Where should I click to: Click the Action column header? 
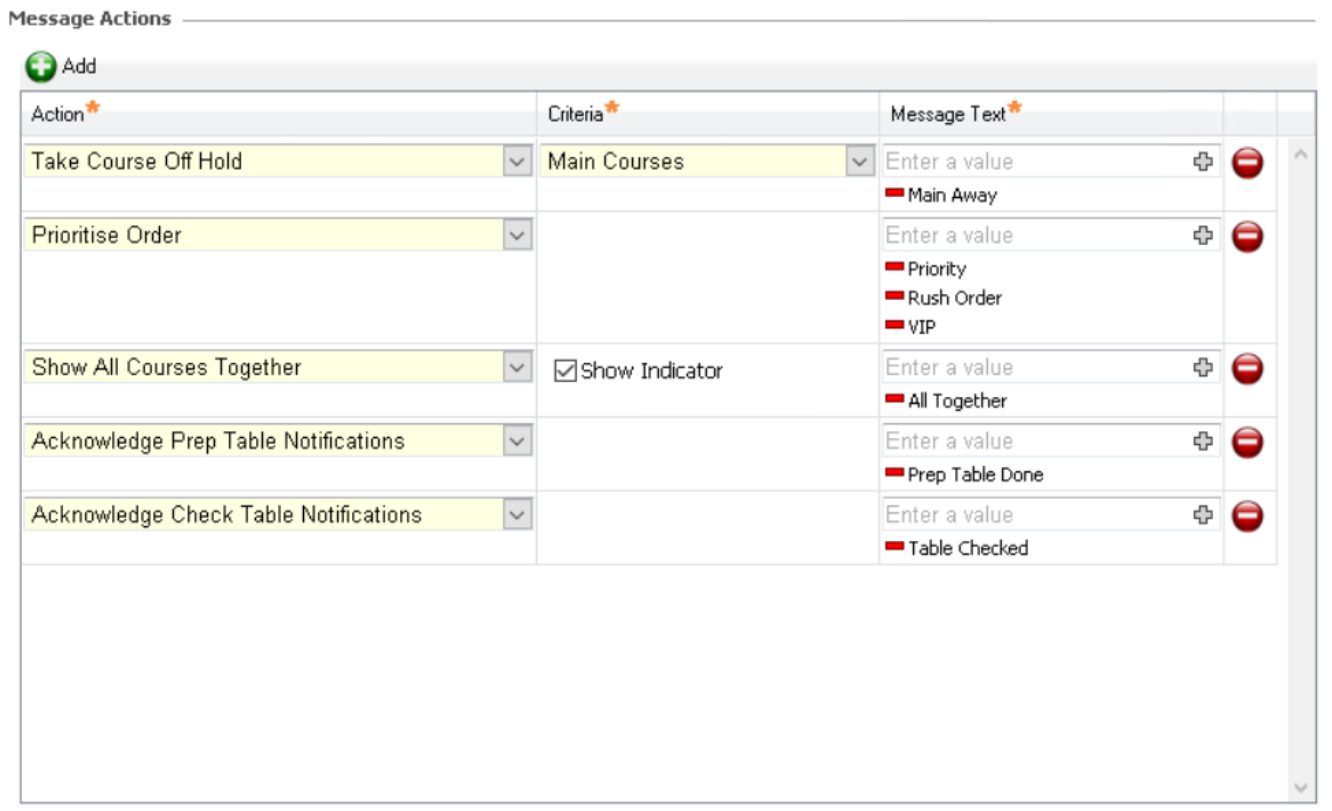coord(58,115)
